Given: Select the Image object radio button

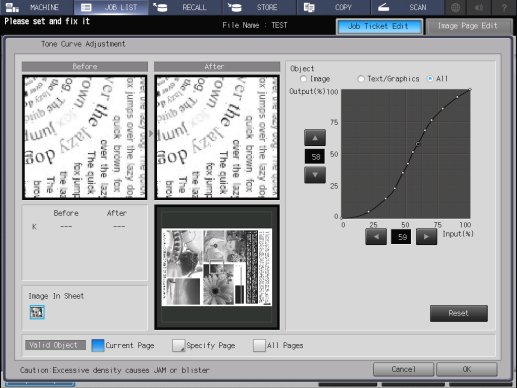Looking at the screenshot, I should click(303, 79).
